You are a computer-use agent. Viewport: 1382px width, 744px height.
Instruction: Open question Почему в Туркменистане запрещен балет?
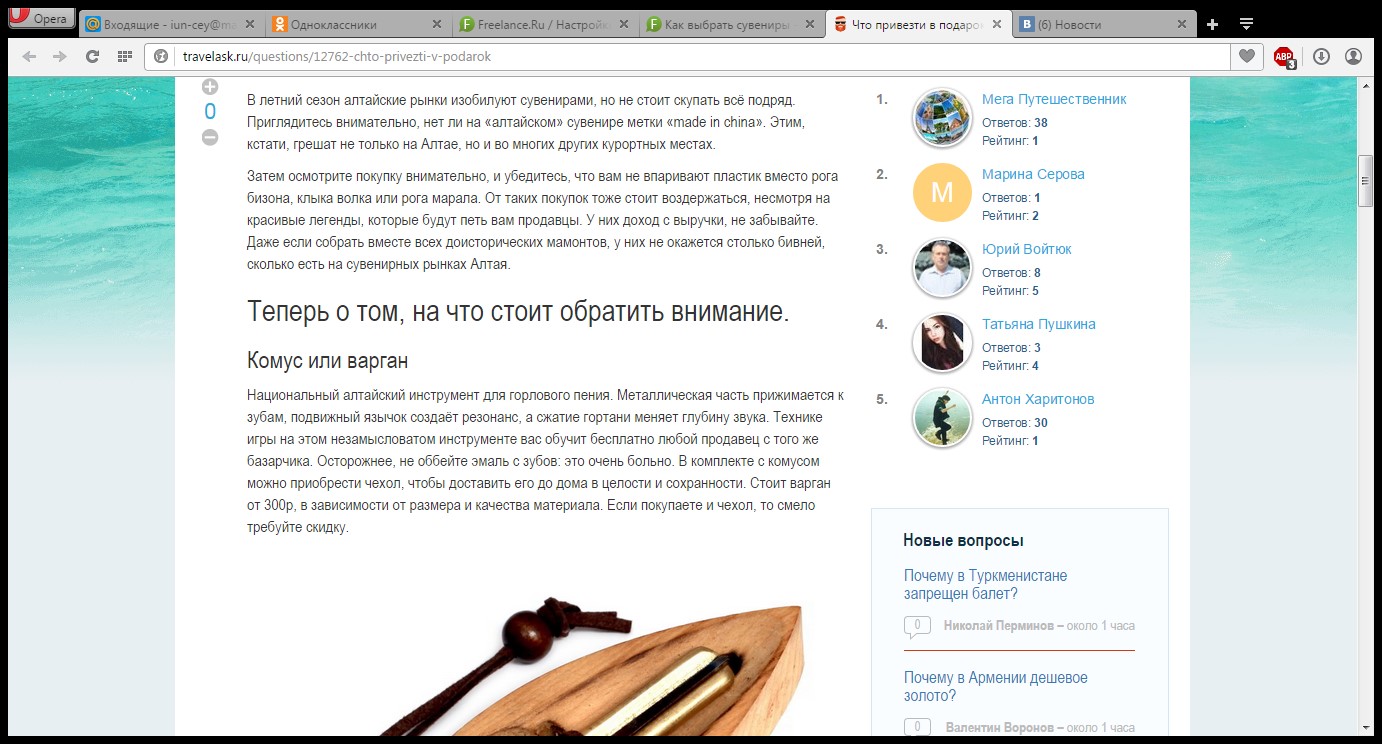[x=985, y=584]
